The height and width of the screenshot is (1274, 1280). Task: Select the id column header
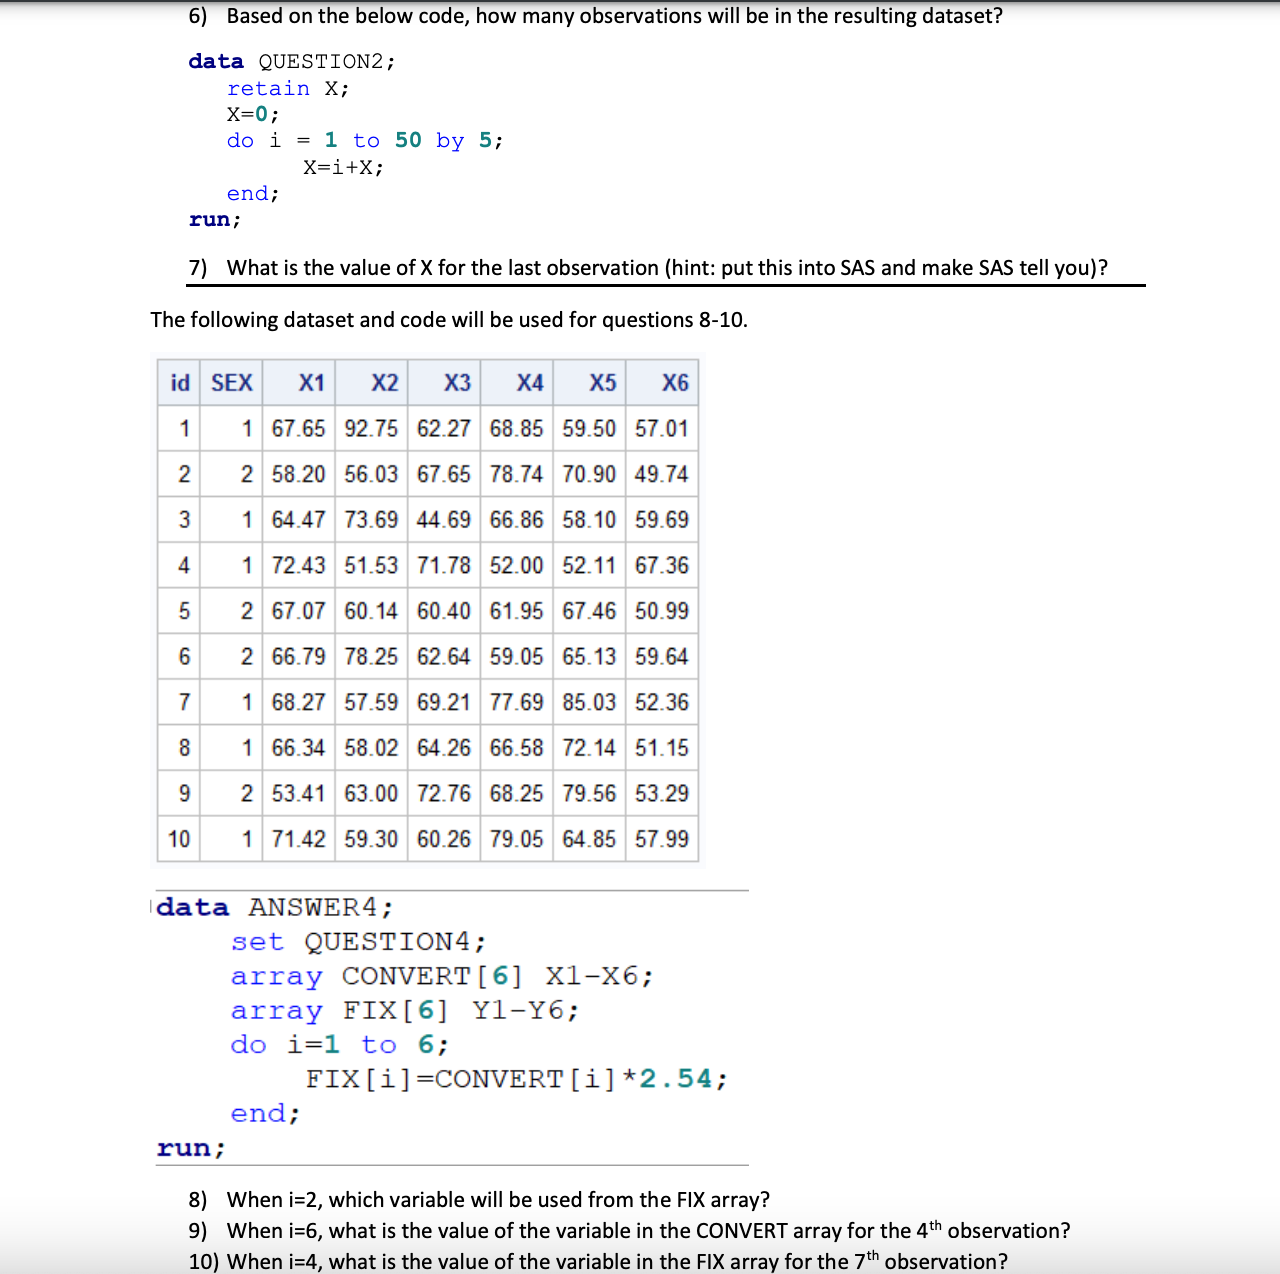[180, 383]
